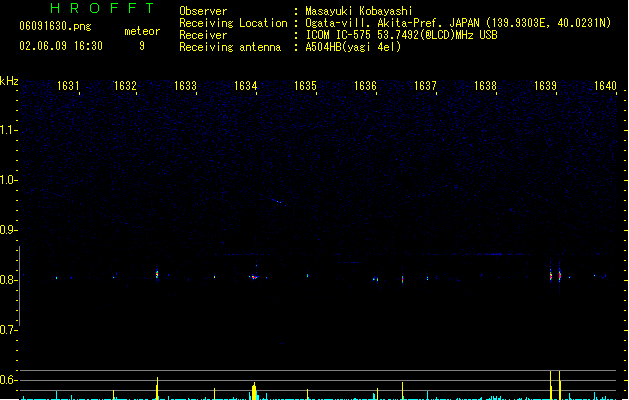Click time marker 1632
The image size is (629, 400).
pyautogui.click(x=126, y=86)
